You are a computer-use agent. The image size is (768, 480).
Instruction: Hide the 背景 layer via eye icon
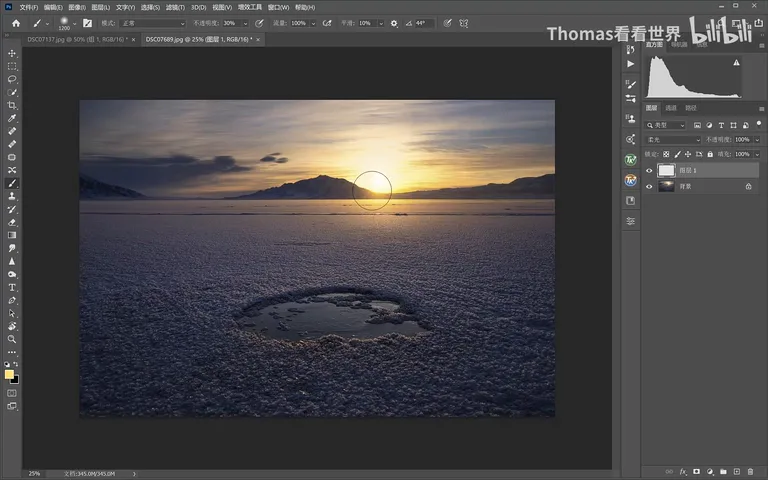649,187
